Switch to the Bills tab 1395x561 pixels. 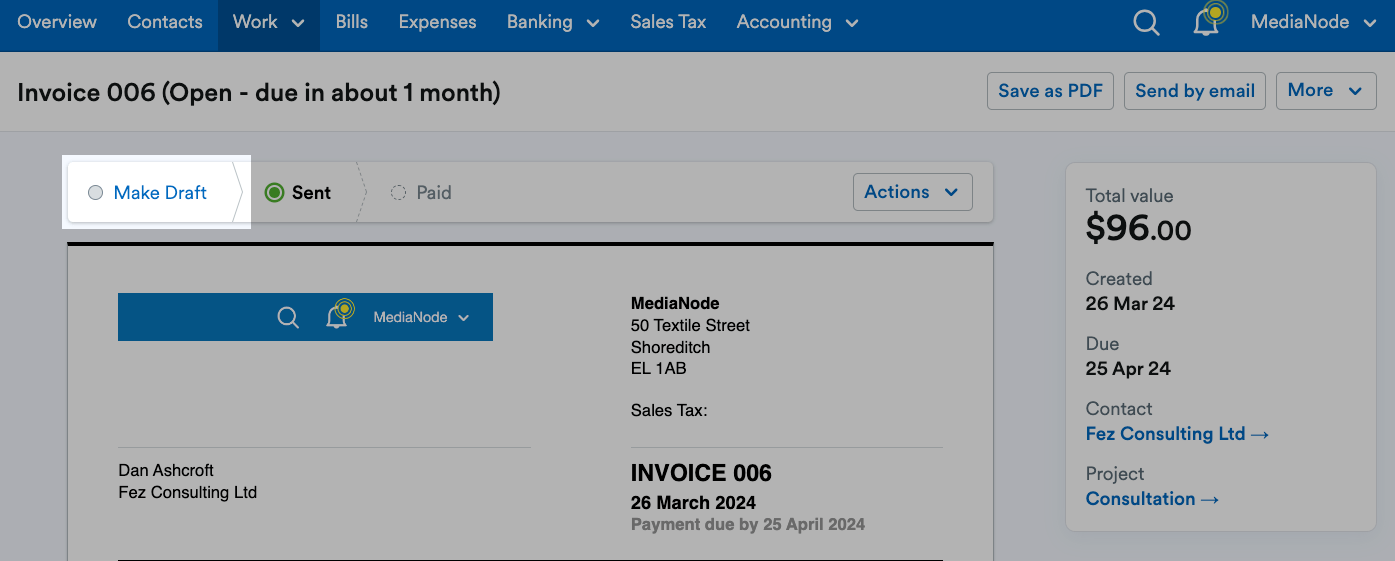[x=352, y=22]
